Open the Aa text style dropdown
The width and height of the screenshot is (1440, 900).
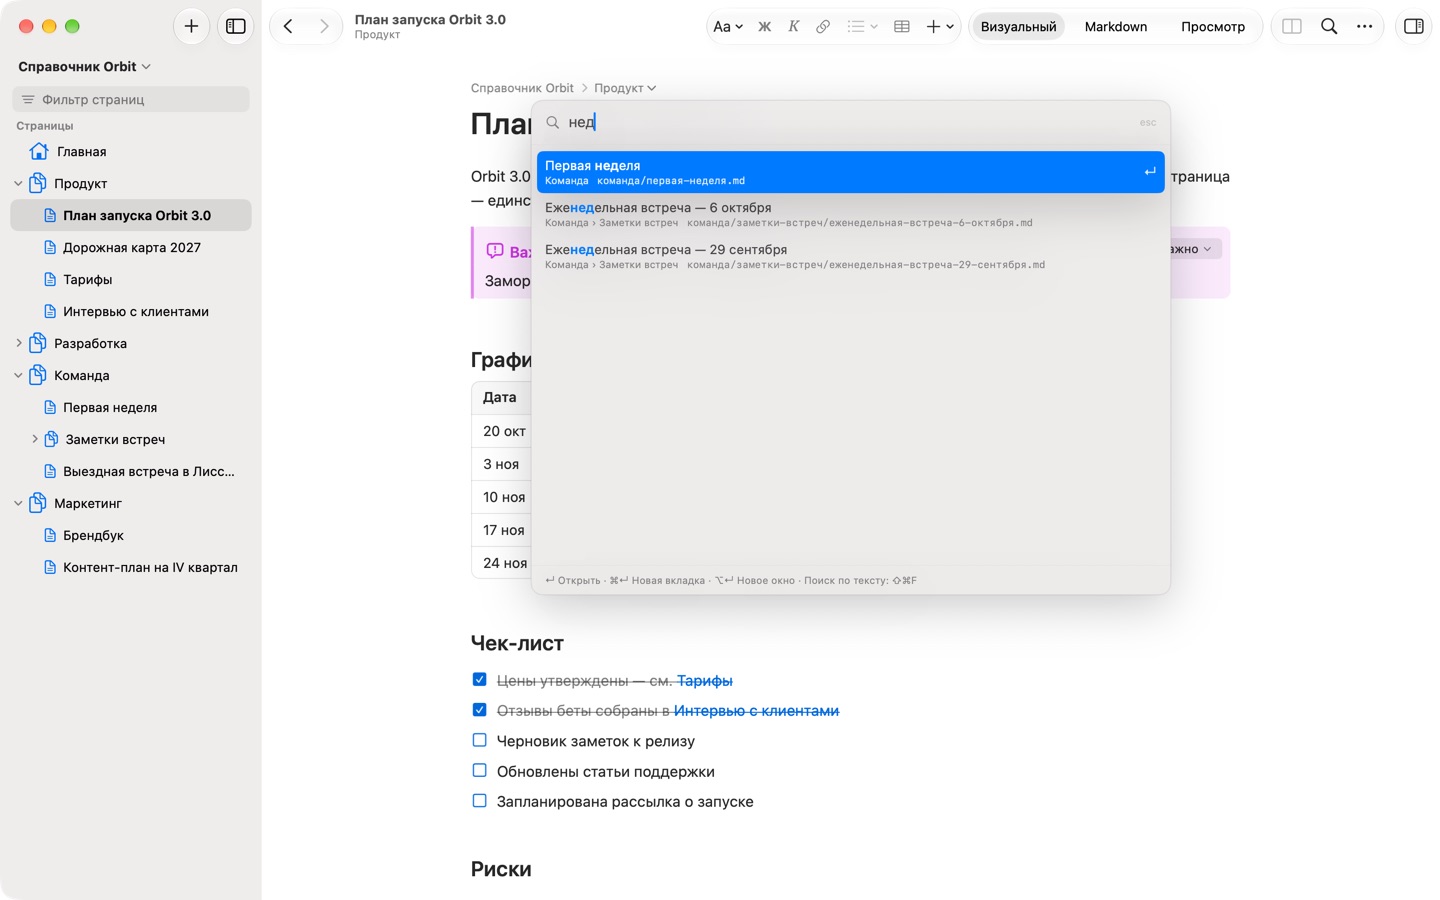point(728,27)
